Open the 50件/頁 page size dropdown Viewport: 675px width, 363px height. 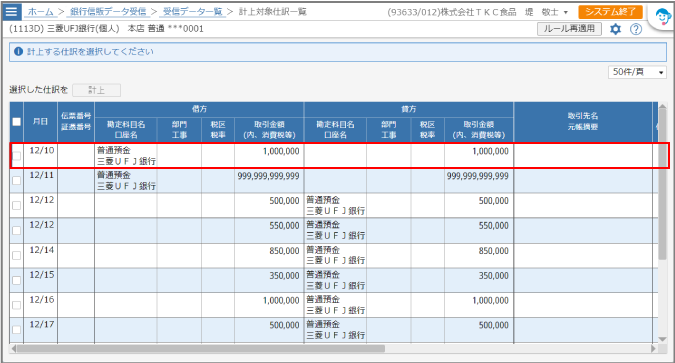[x=637, y=72]
